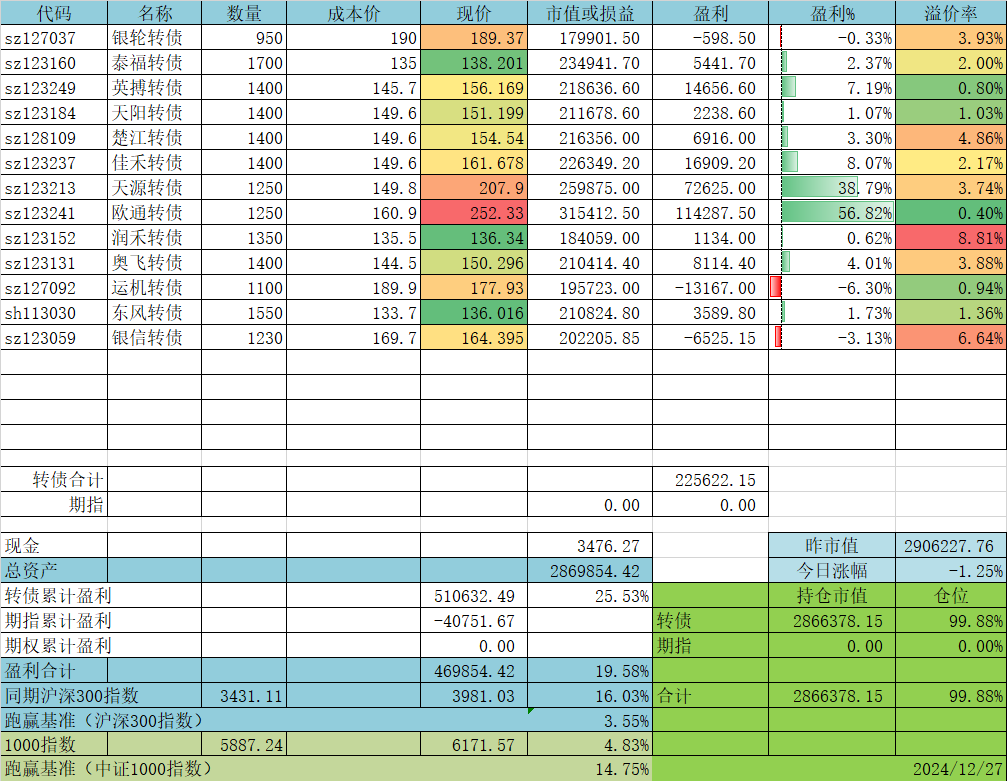
Task: Click the 楚江转债 name cell
Action: [x=155, y=138]
